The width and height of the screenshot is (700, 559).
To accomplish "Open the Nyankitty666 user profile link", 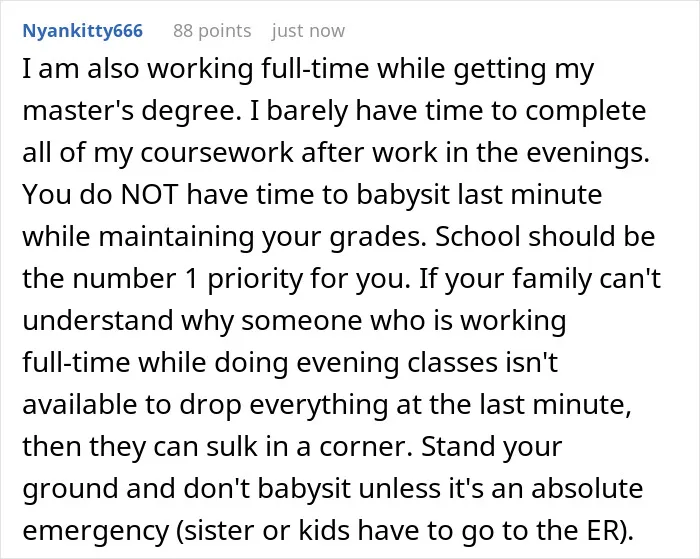I will pos(83,31).
